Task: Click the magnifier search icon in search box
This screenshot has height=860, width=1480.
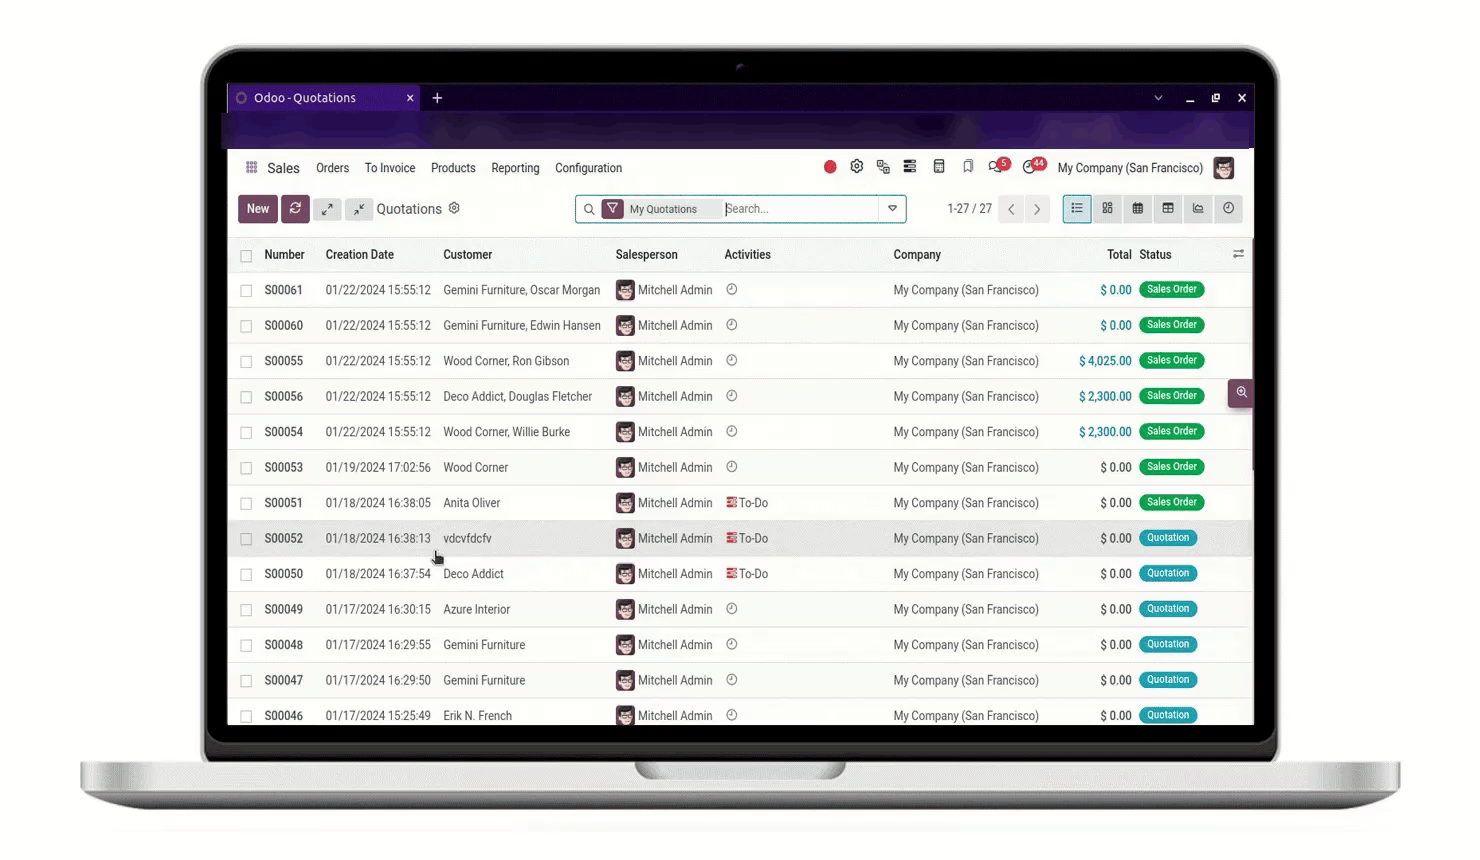Action: 589,209
